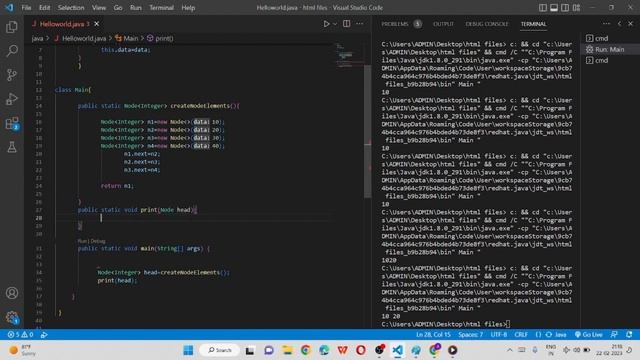Close the terminal panel
640x360 pixels.
(x=631, y=24)
